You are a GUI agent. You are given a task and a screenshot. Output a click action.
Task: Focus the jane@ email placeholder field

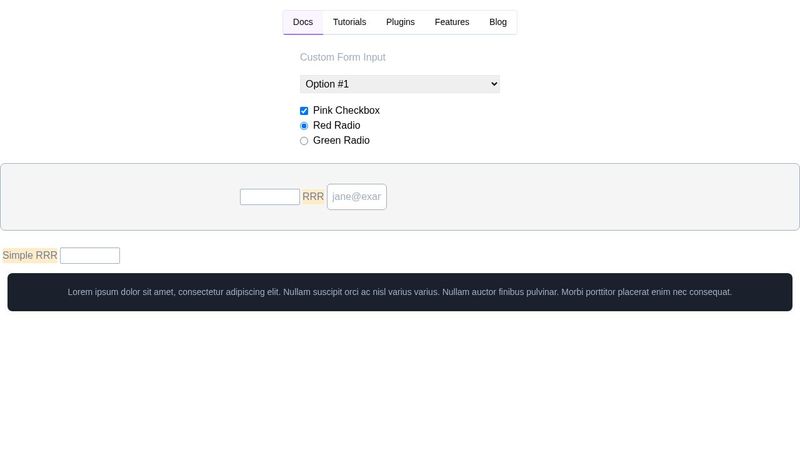357,197
